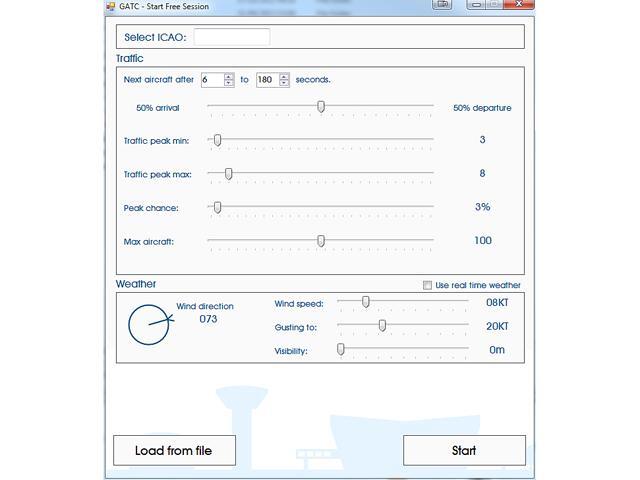Viewport: 640px width, 480px height.
Task: Click the Peak chance slider handle
Action: tap(217, 207)
